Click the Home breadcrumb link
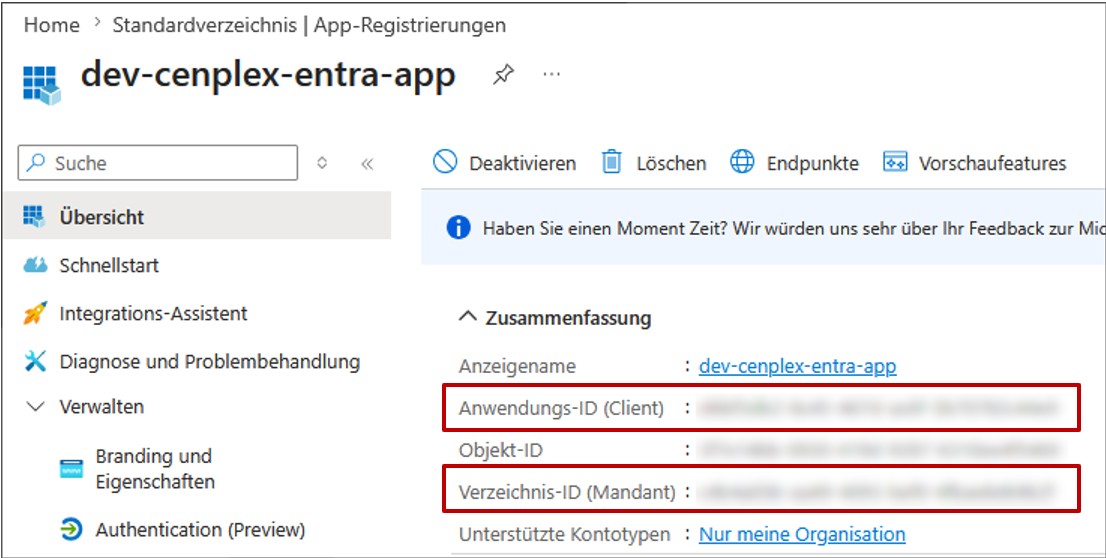This screenshot has height=558, width=1106. click(51, 25)
